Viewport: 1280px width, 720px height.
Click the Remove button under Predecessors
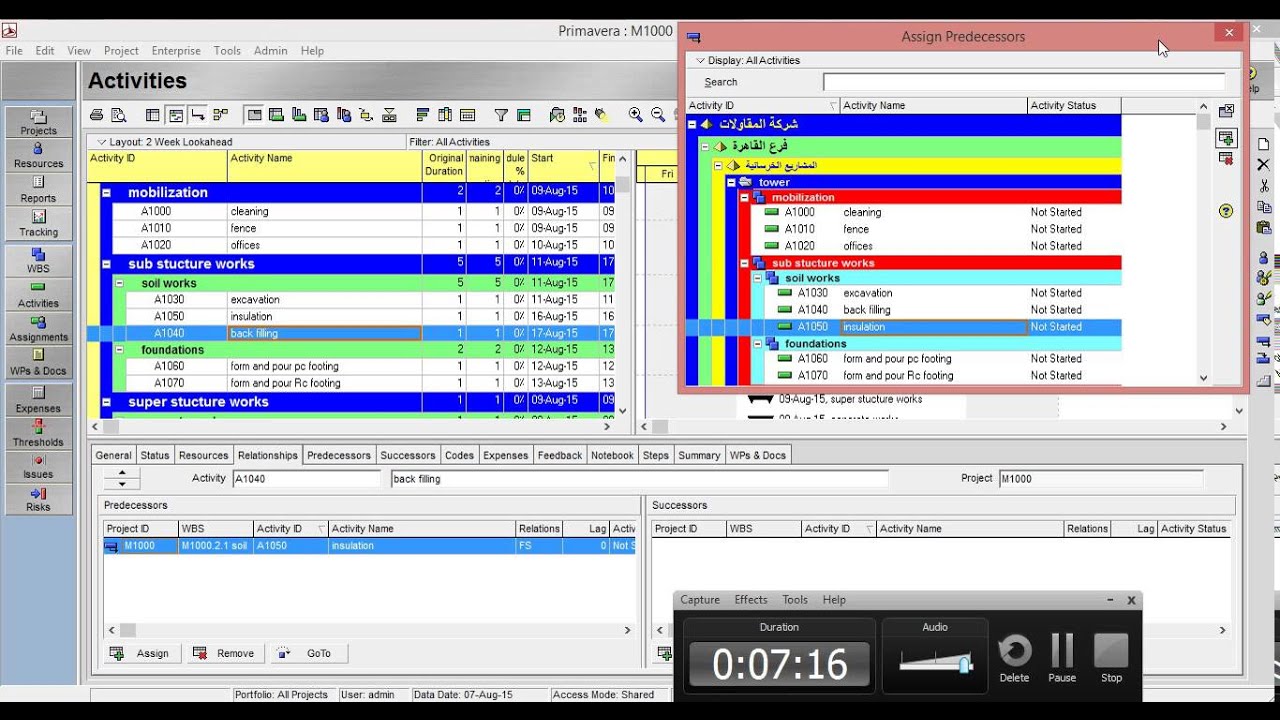[226, 653]
